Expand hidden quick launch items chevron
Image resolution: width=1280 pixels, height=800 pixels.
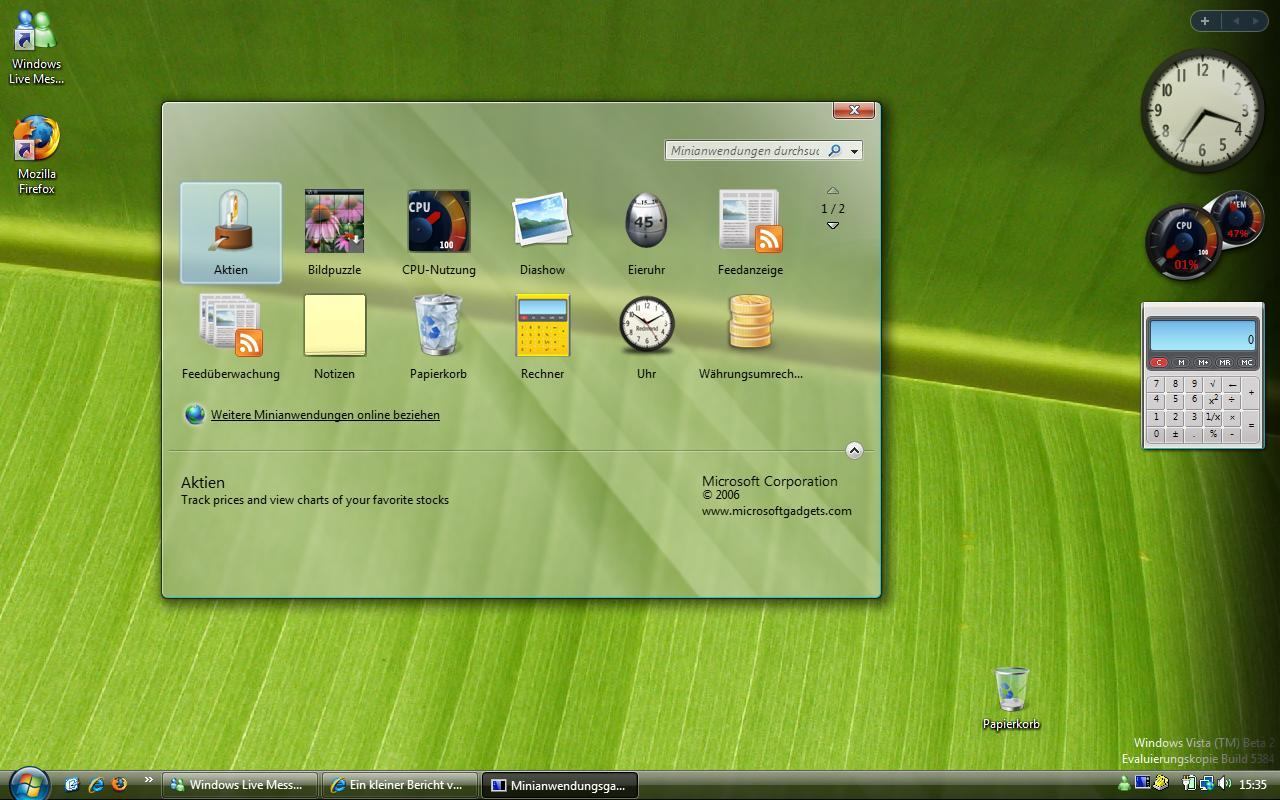pyautogui.click(x=149, y=779)
